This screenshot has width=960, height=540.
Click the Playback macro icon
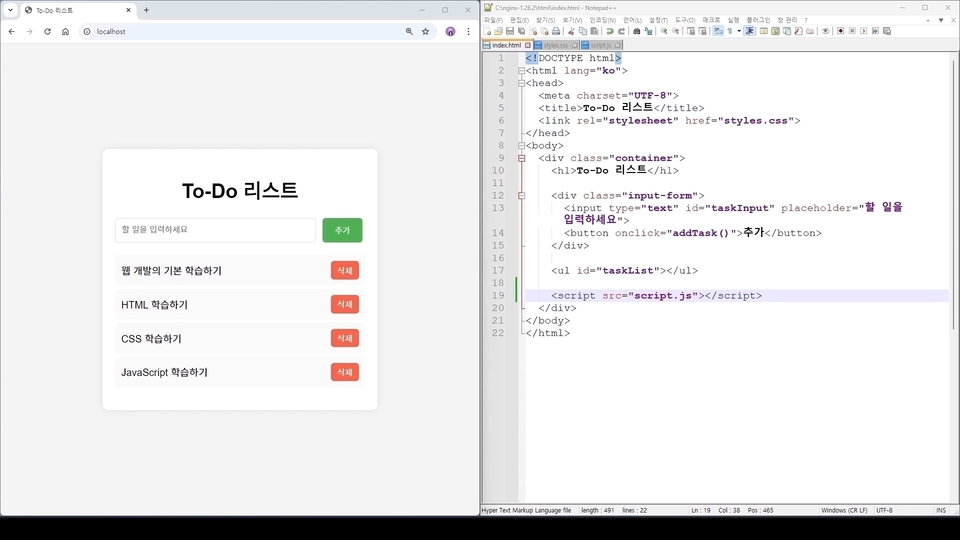click(863, 31)
